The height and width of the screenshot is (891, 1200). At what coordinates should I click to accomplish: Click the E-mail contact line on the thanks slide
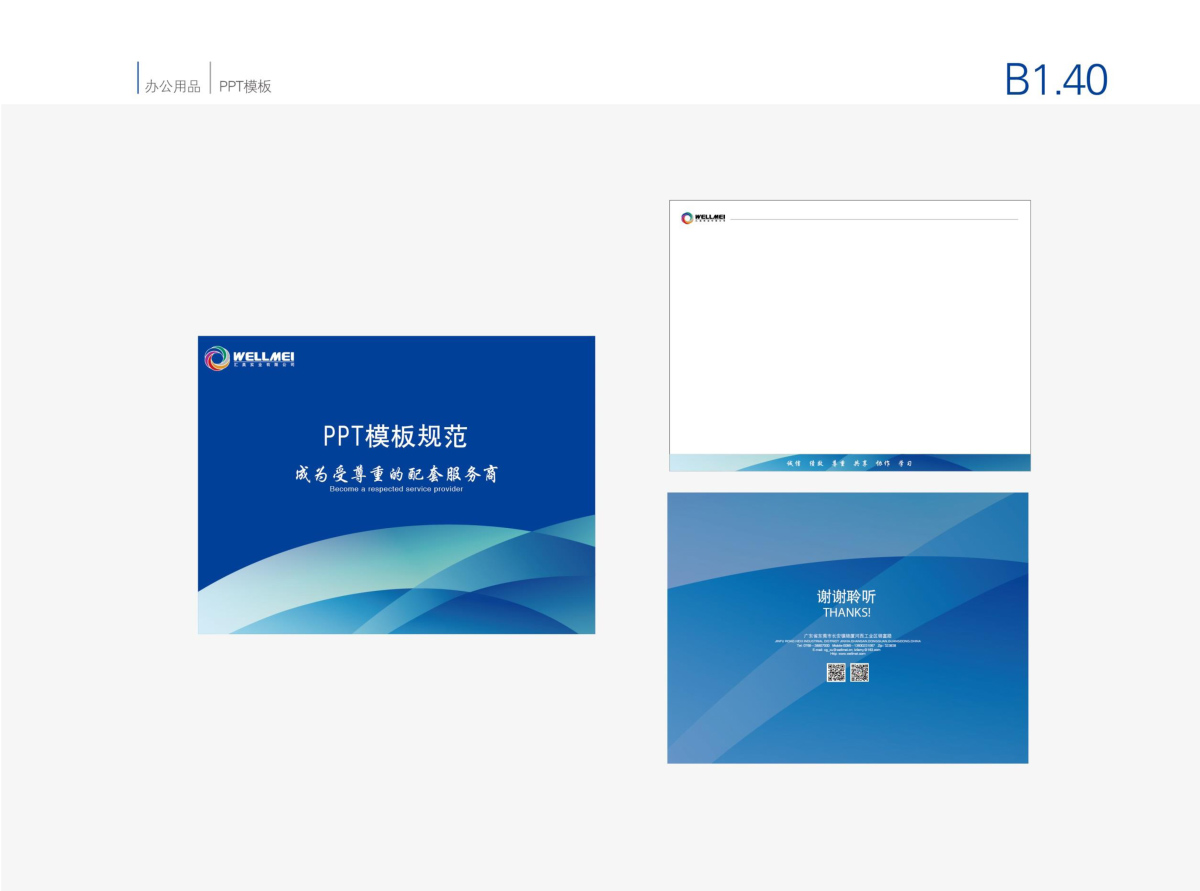pos(847,650)
